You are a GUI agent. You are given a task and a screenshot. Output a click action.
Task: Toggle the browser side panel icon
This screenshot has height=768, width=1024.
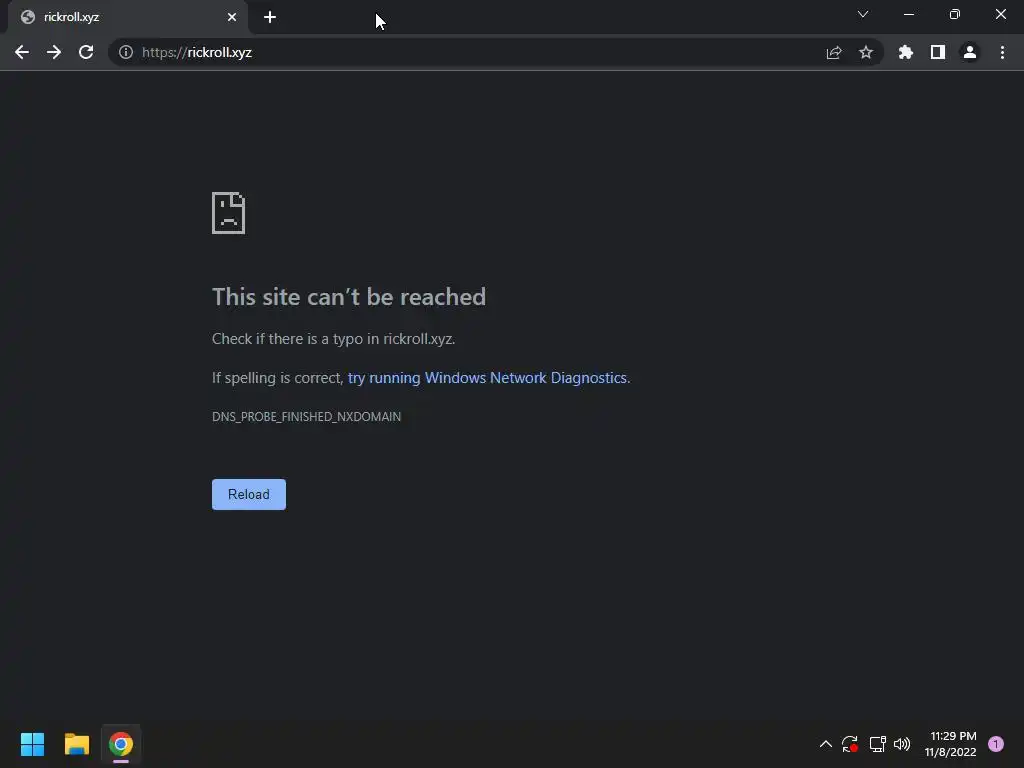coord(938,52)
